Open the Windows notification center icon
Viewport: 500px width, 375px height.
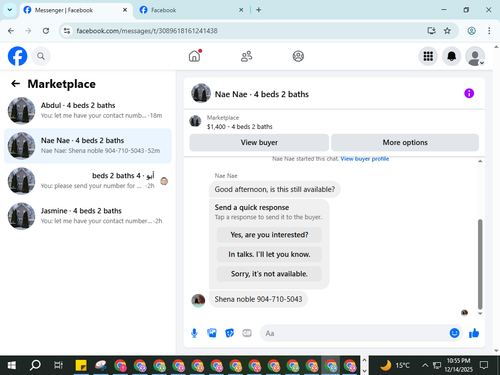[484, 365]
